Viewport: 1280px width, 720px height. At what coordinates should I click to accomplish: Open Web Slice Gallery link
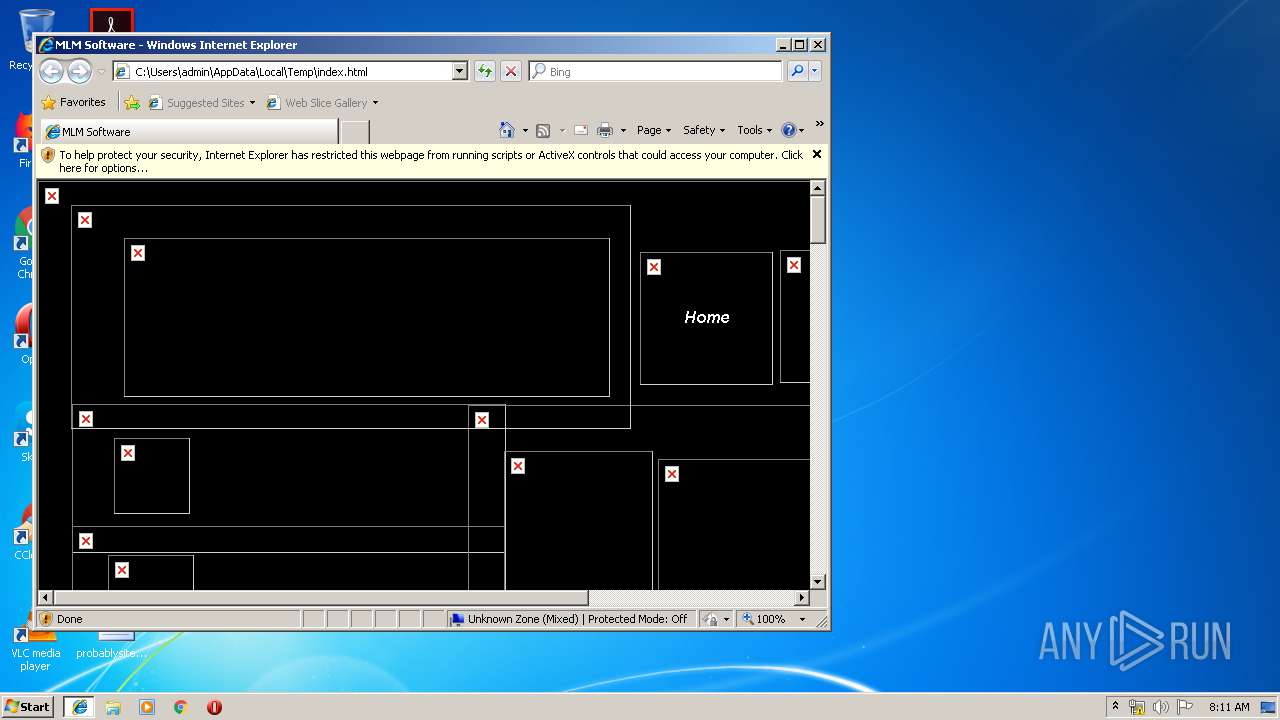pos(318,102)
